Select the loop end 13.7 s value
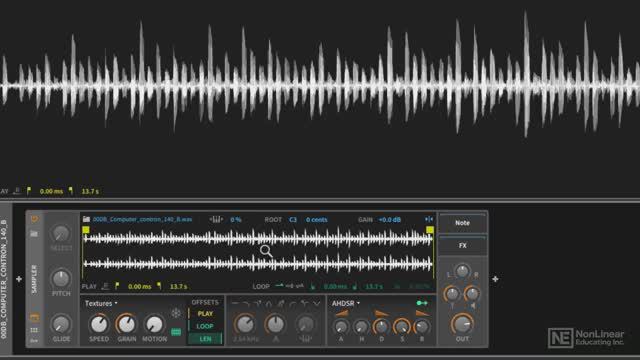 (374, 287)
